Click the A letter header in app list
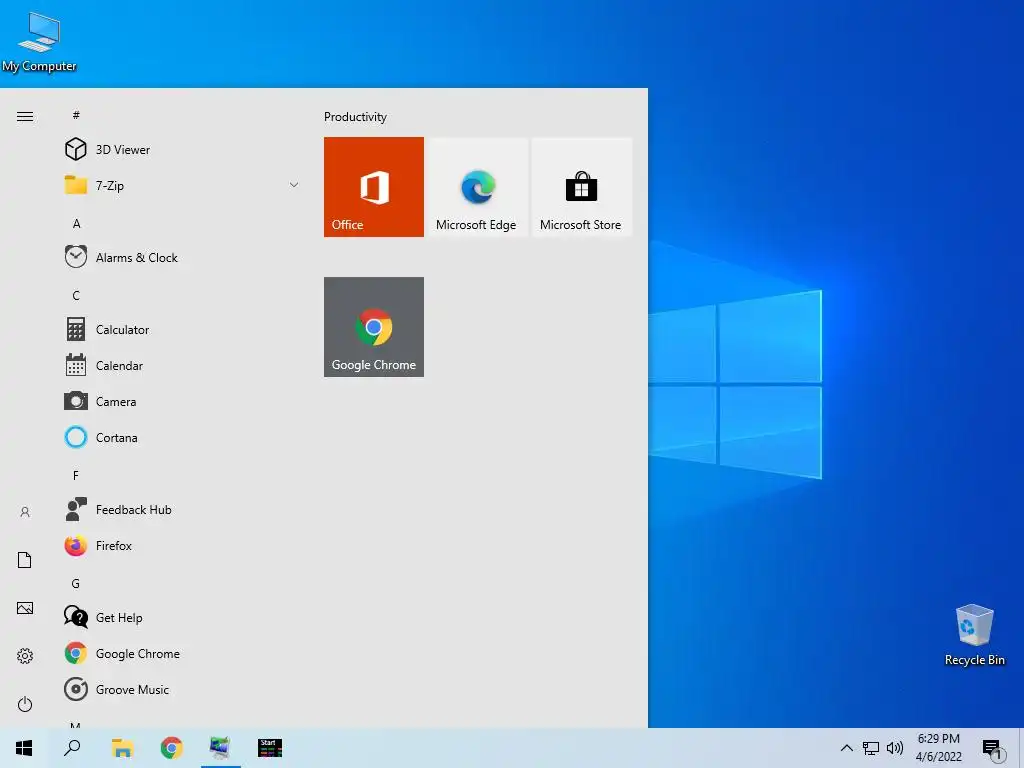 pyautogui.click(x=76, y=223)
